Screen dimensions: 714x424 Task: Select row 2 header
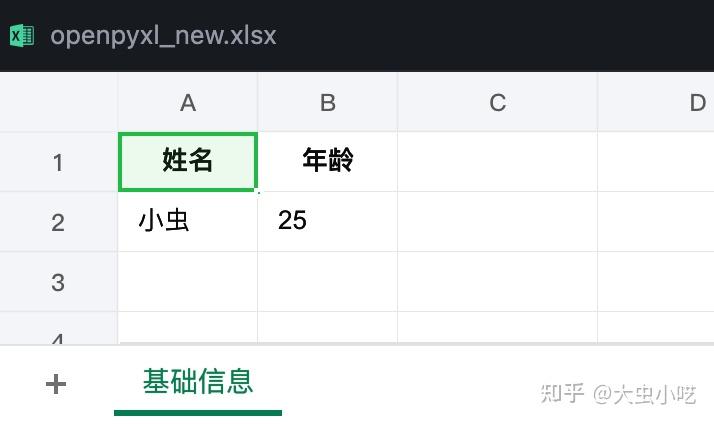click(x=58, y=222)
